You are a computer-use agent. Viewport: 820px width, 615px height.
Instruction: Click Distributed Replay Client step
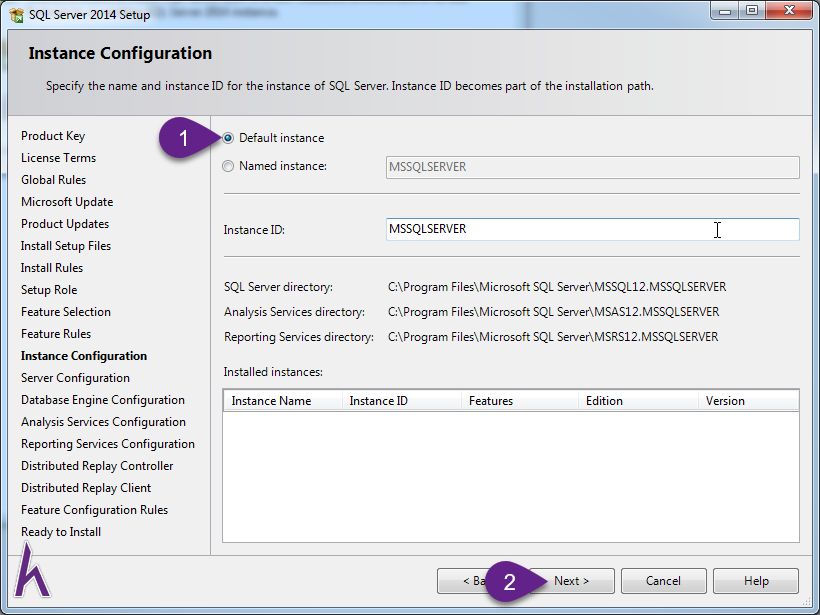[x=86, y=487]
